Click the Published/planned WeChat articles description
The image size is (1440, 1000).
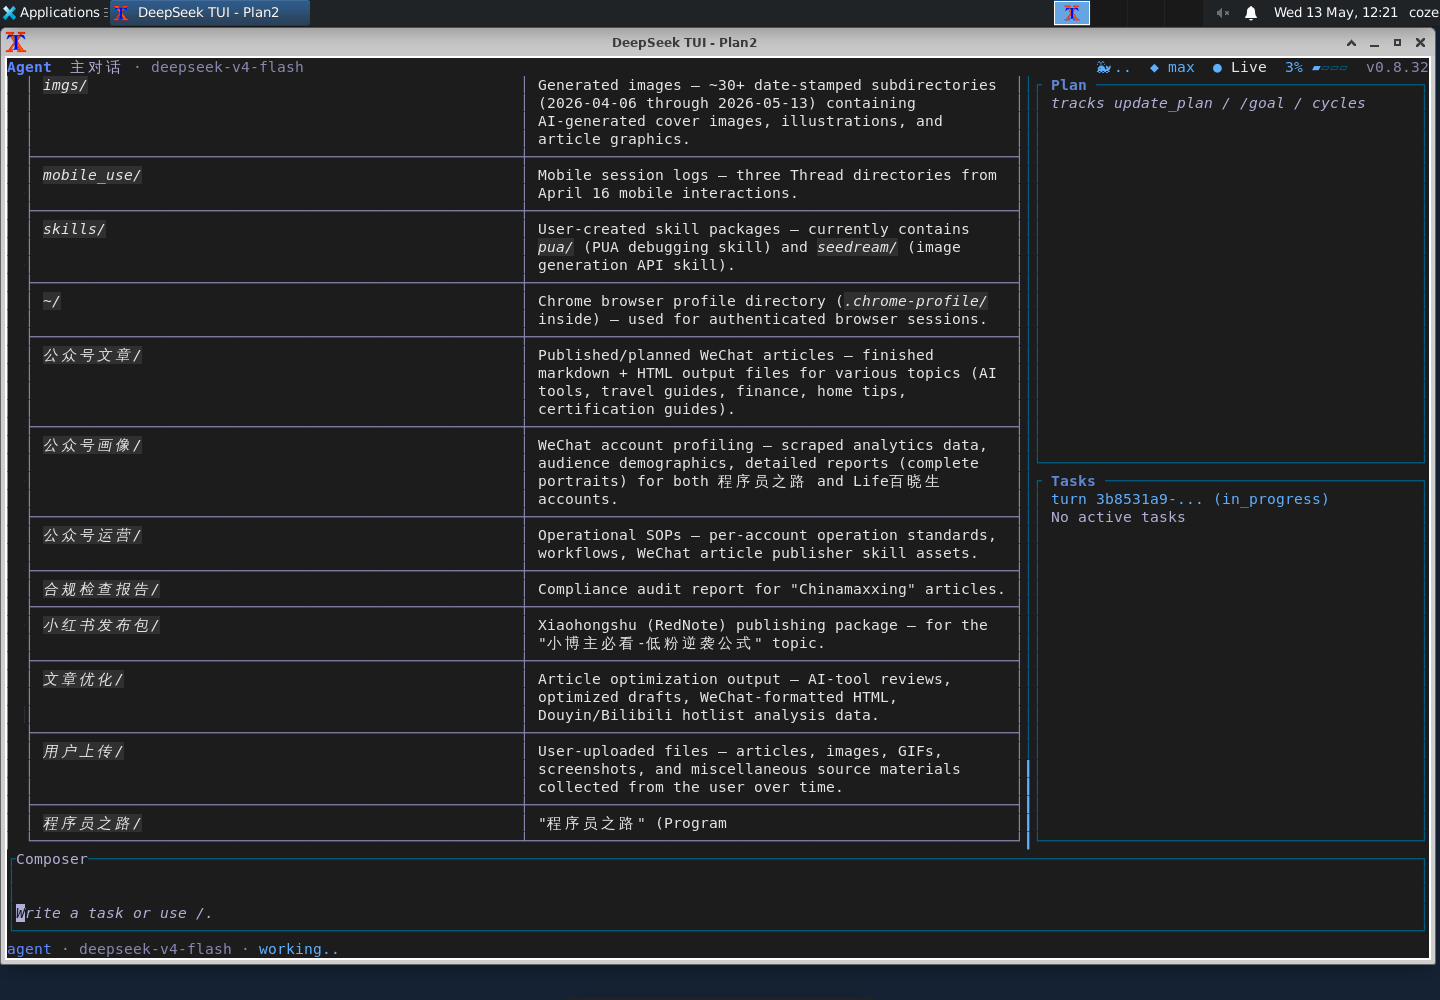click(x=772, y=382)
